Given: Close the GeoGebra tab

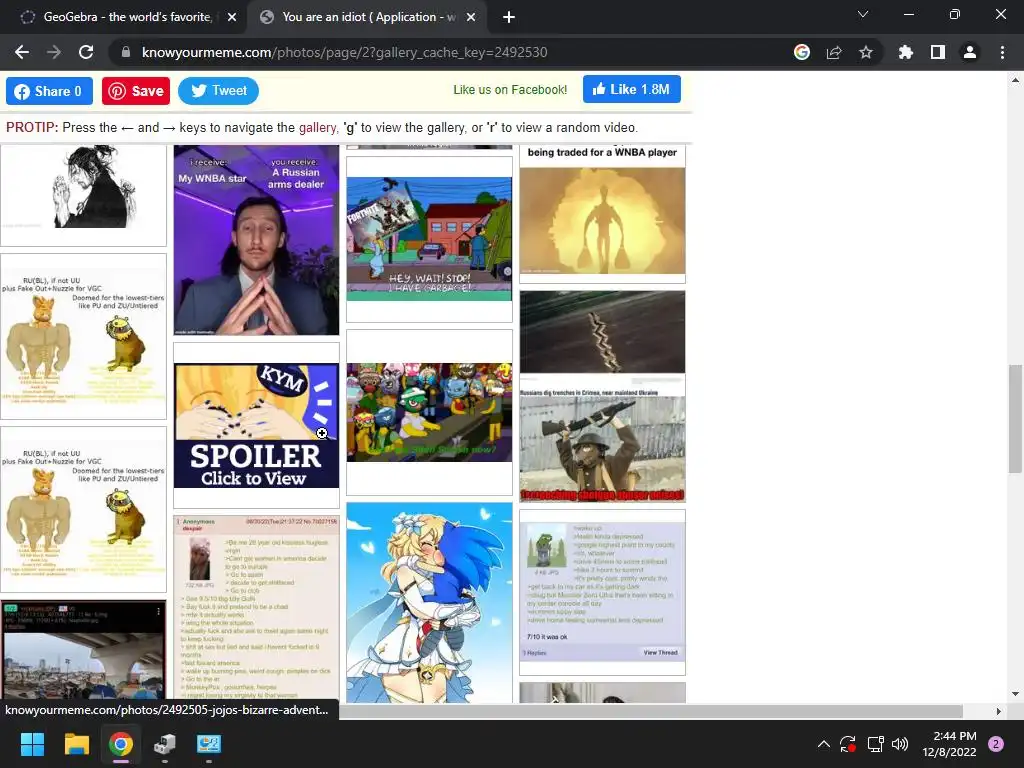Looking at the screenshot, I should pyautogui.click(x=232, y=17).
